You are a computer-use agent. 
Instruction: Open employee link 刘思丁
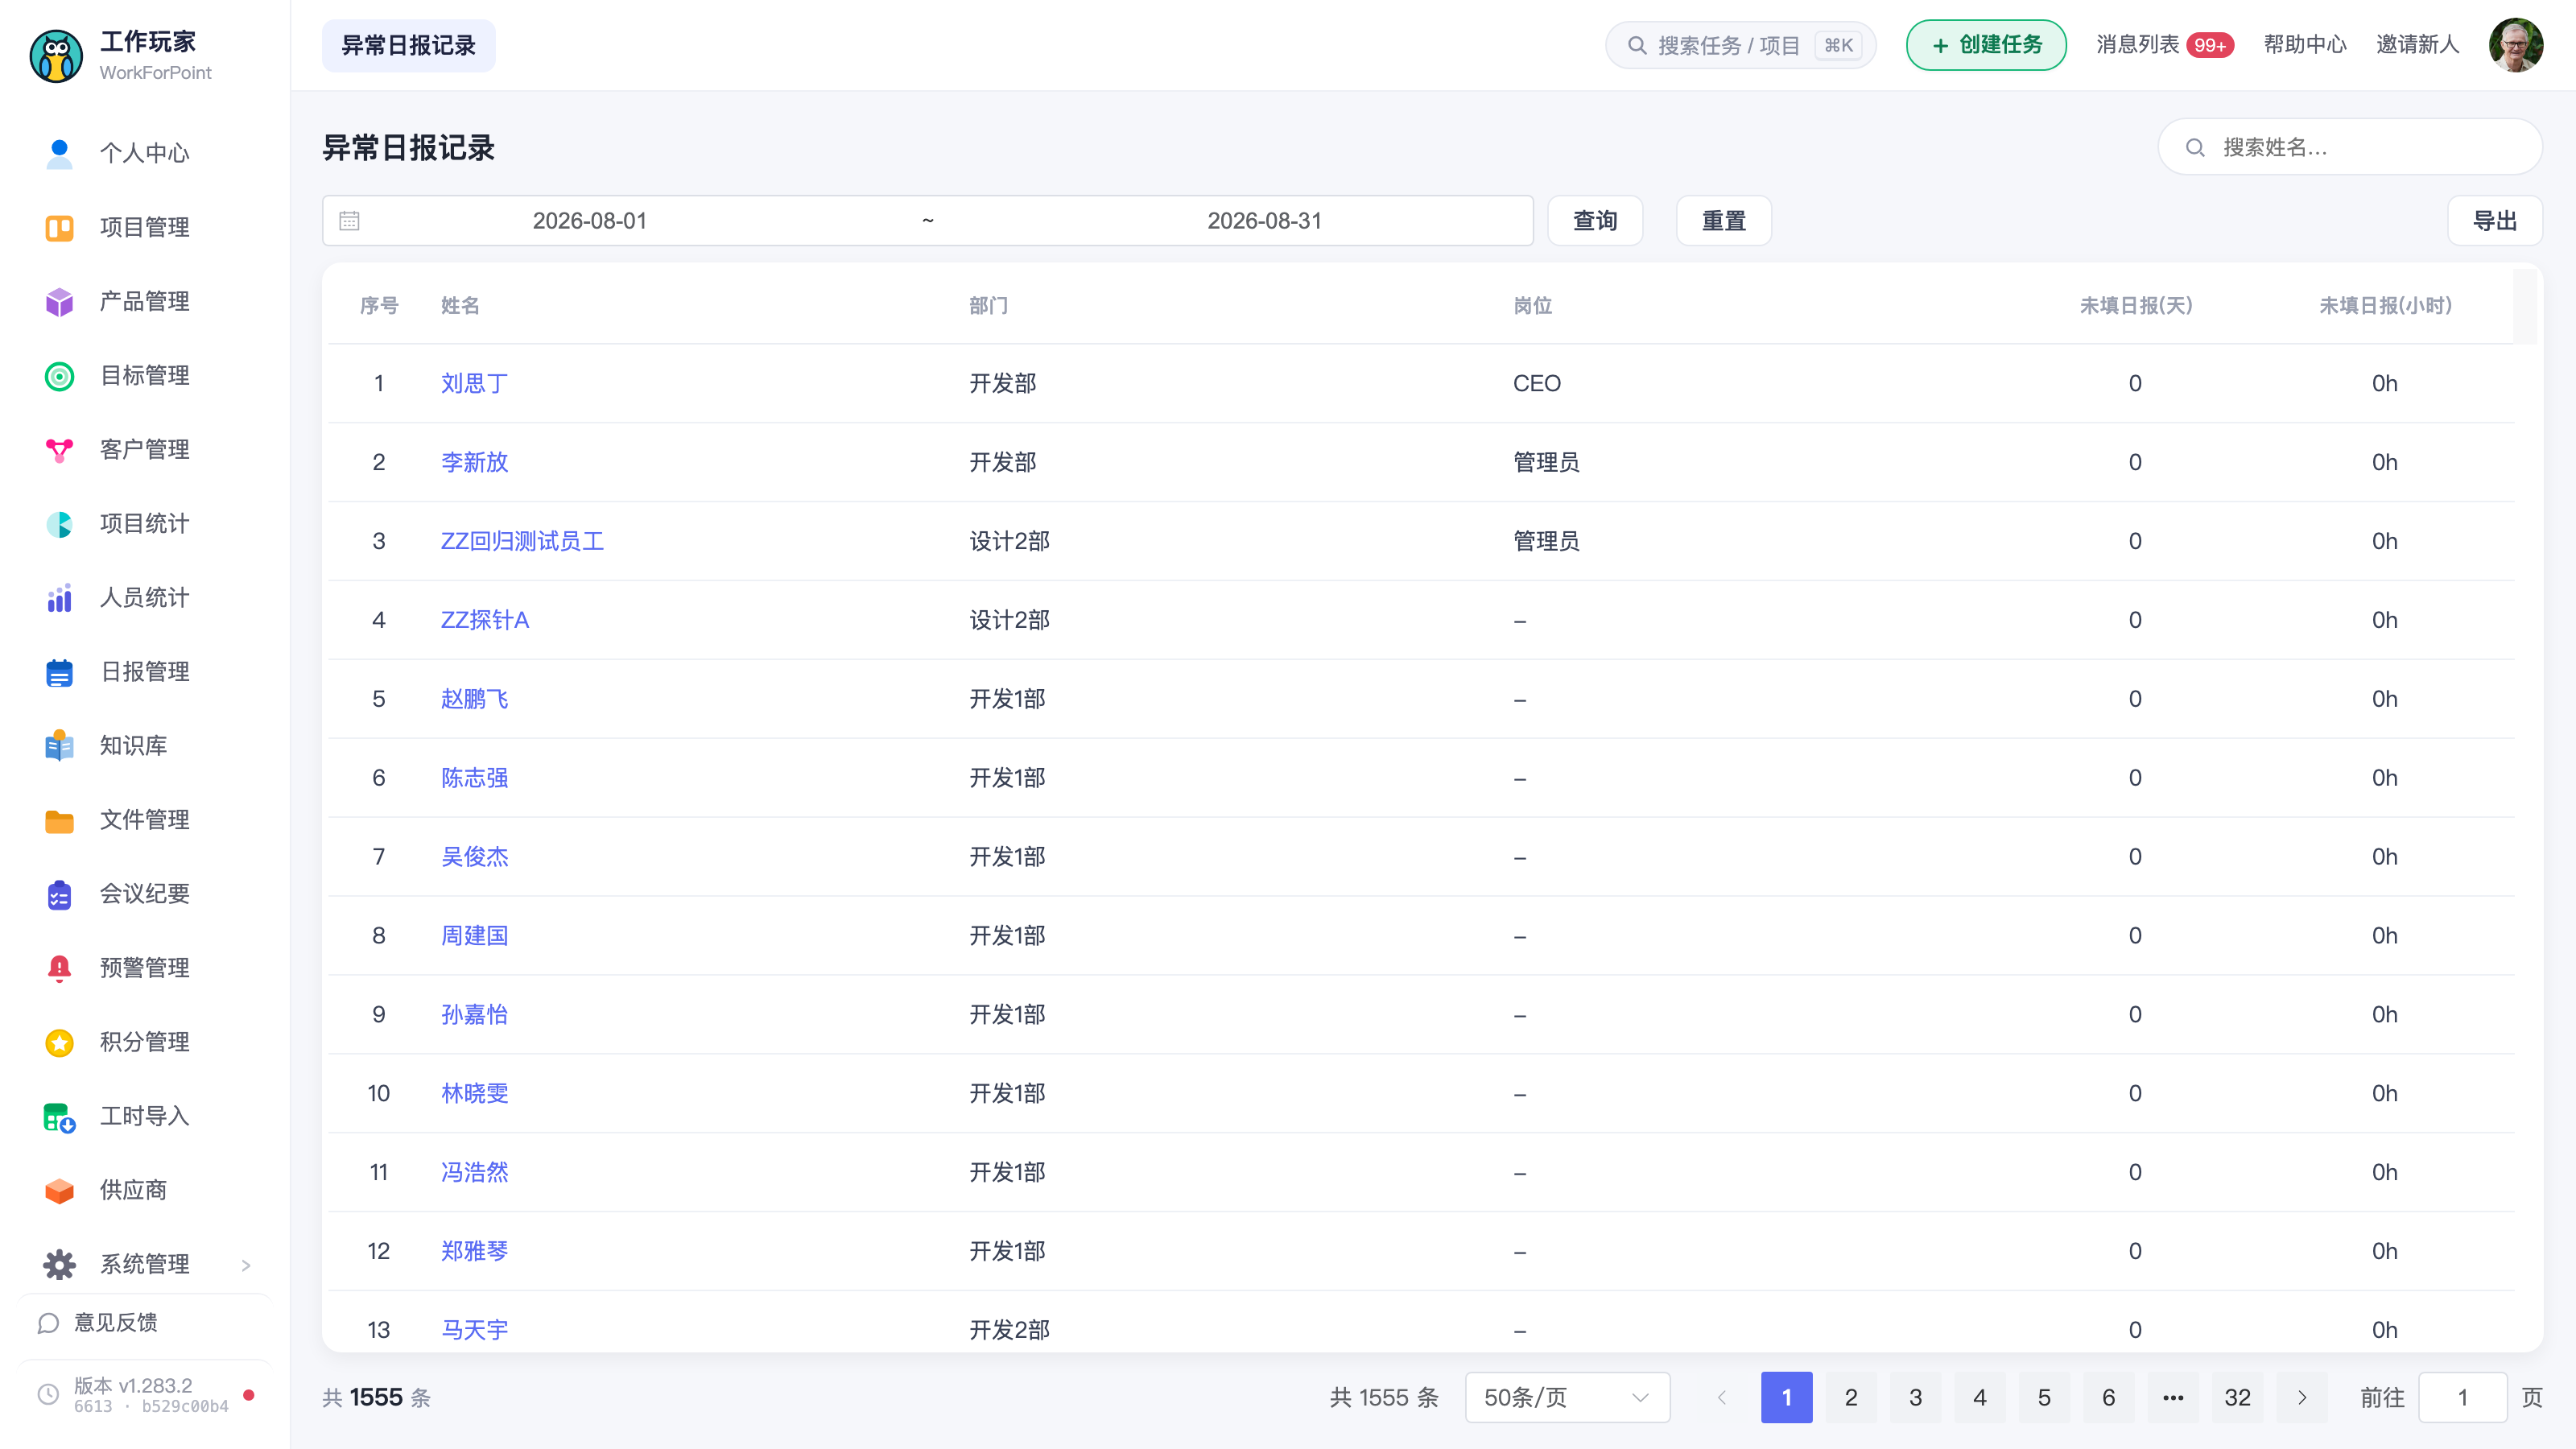pyautogui.click(x=474, y=383)
